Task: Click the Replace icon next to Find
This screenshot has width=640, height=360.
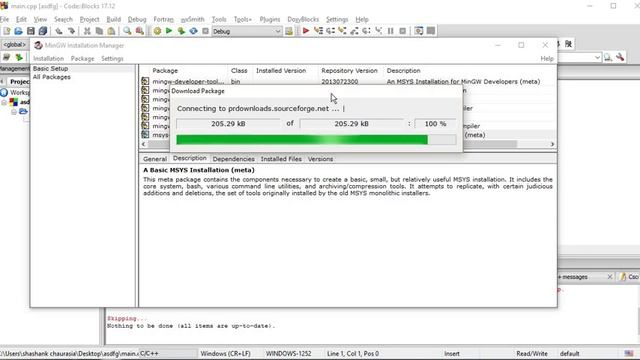Action: tap(140, 31)
